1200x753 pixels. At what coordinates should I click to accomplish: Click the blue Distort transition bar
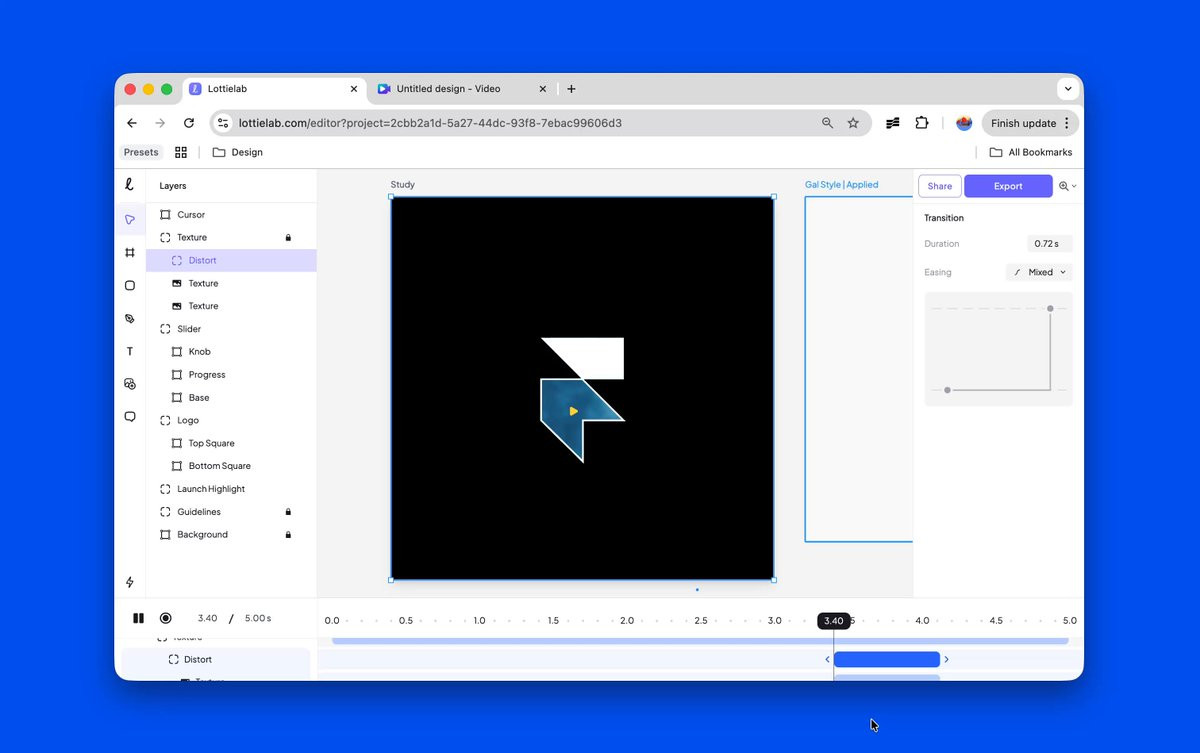coord(887,659)
